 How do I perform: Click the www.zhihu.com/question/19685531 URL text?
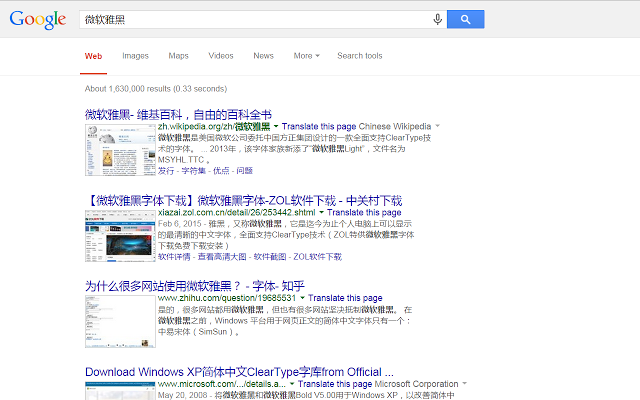click(227, 298)
